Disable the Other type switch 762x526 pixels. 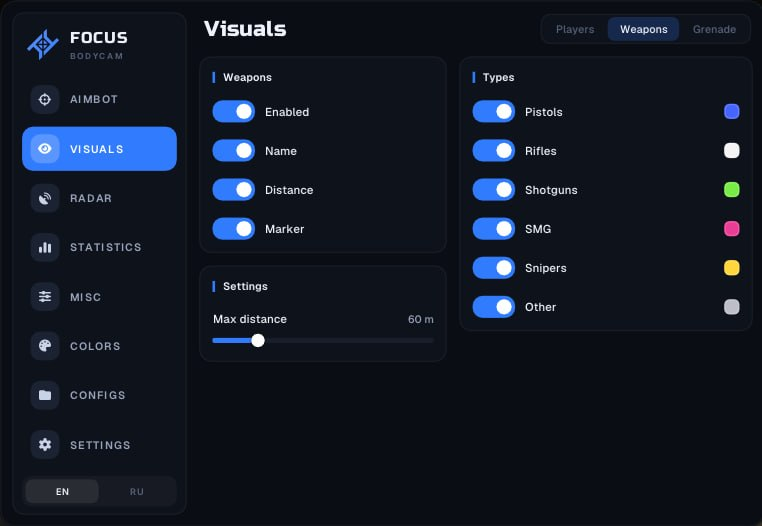pos(494,307)
